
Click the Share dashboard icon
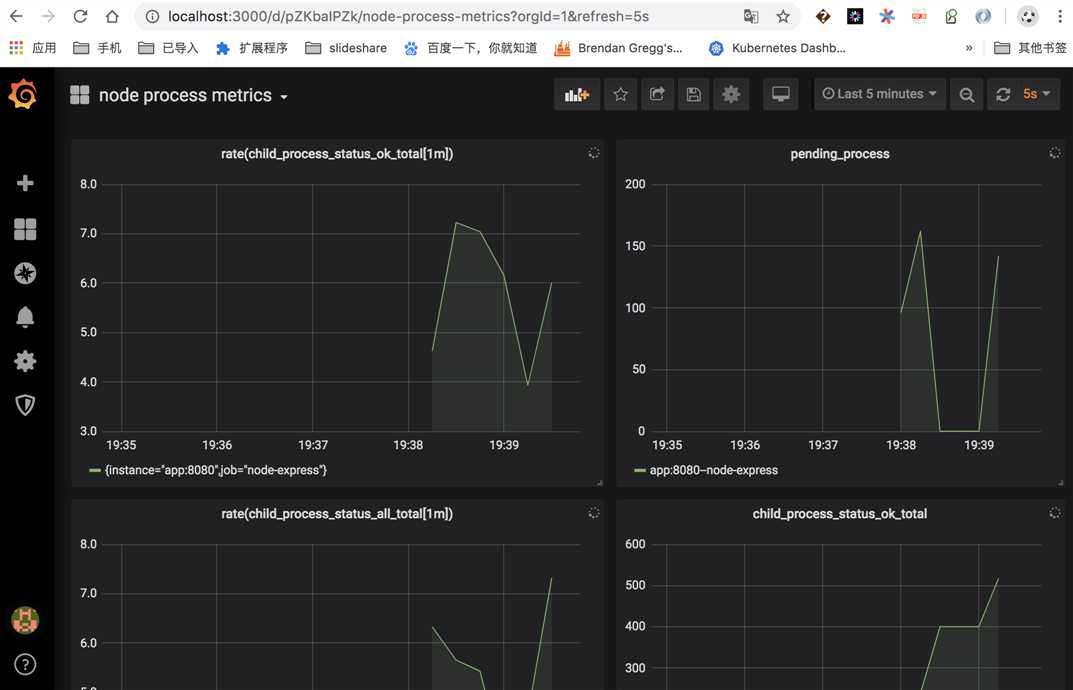657,94
